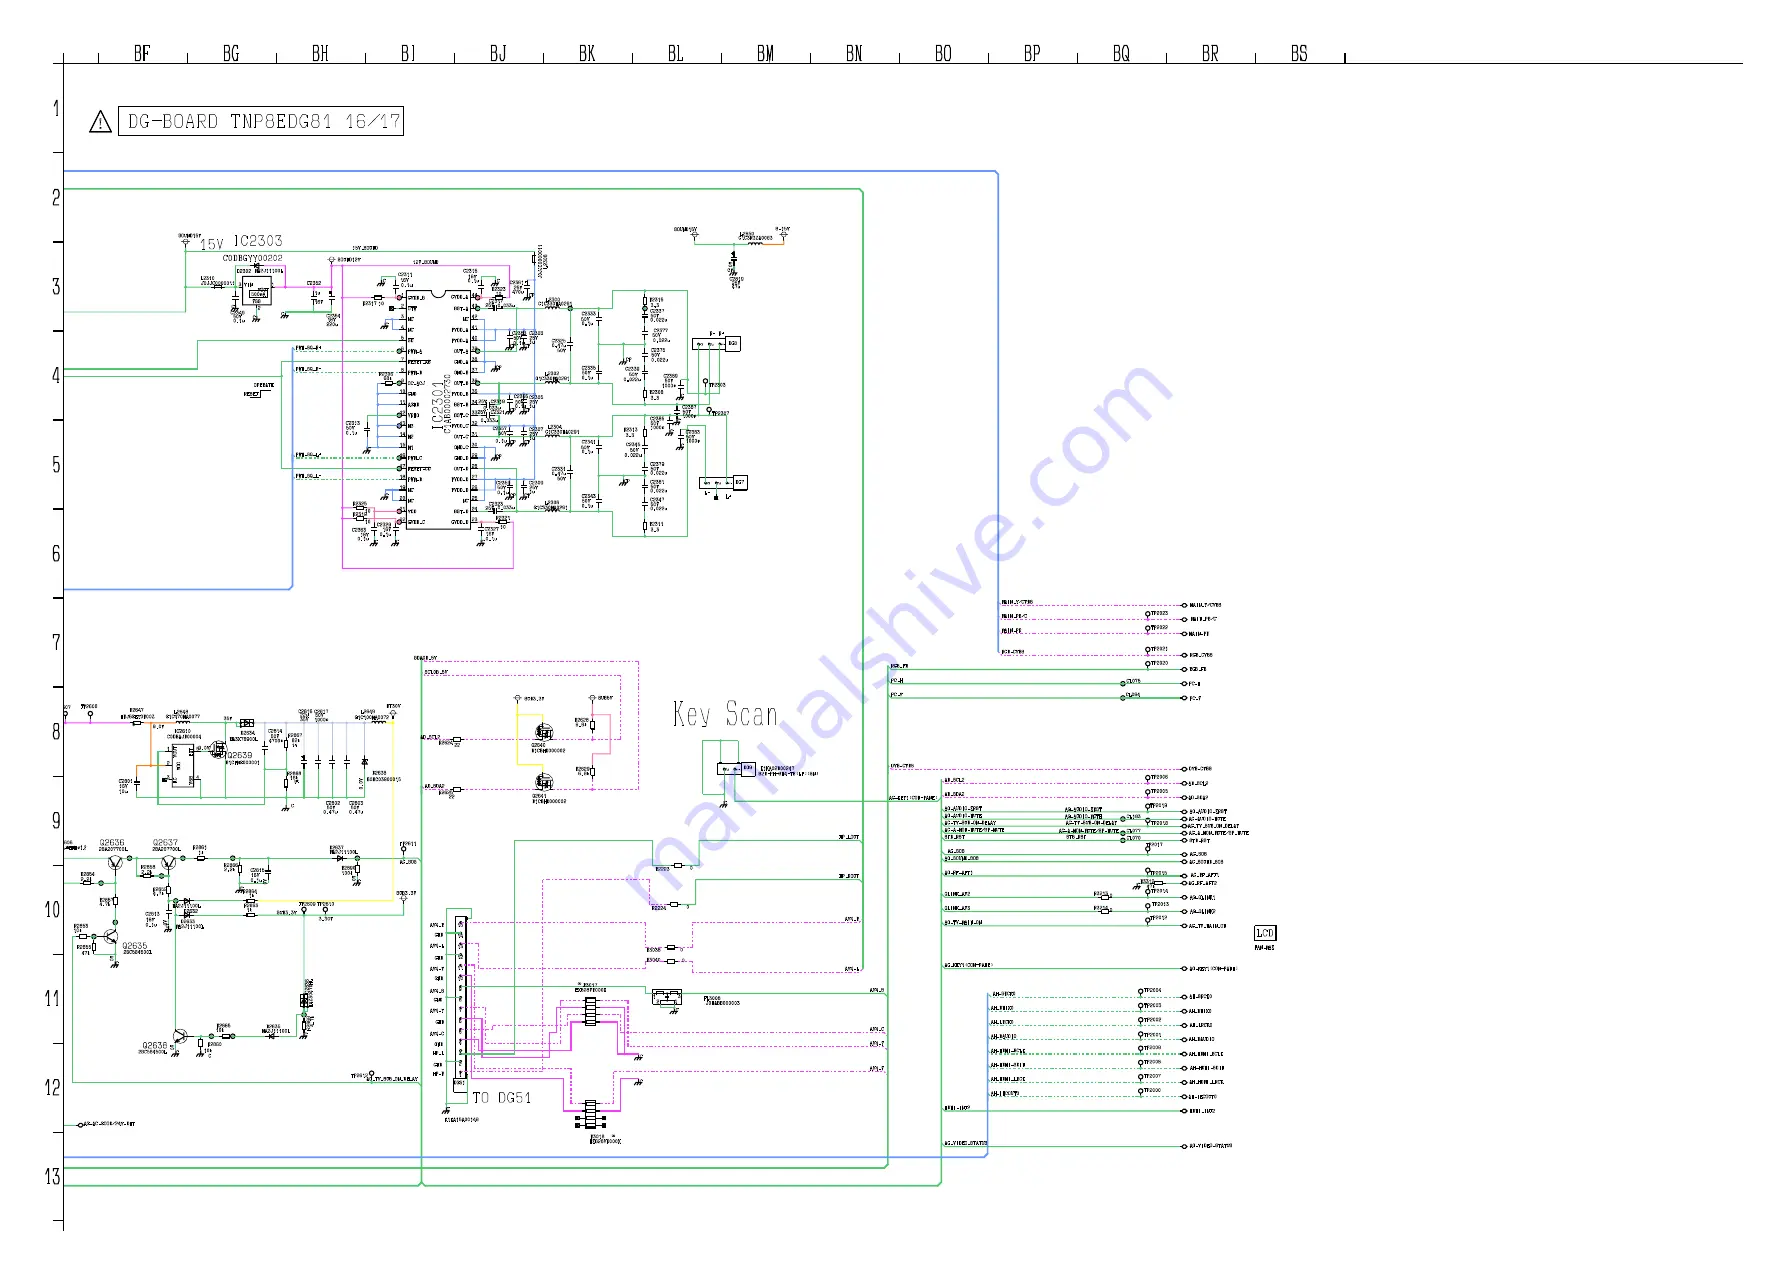Click row number "9" on left ruler

[56, 821]
